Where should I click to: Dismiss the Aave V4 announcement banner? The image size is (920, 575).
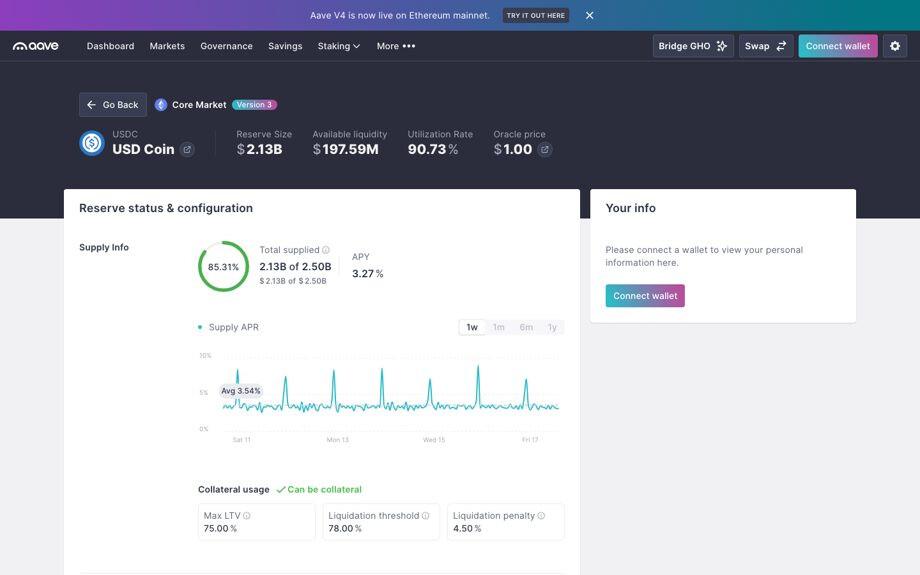590,15
